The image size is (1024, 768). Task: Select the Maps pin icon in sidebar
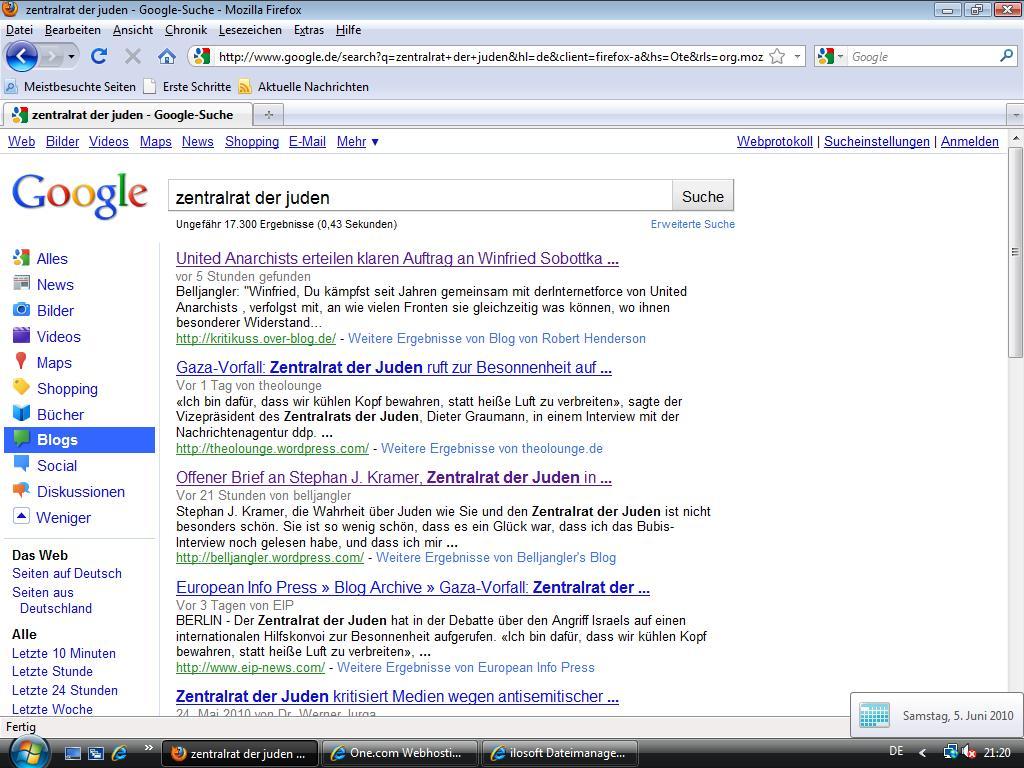pos(21,361)
